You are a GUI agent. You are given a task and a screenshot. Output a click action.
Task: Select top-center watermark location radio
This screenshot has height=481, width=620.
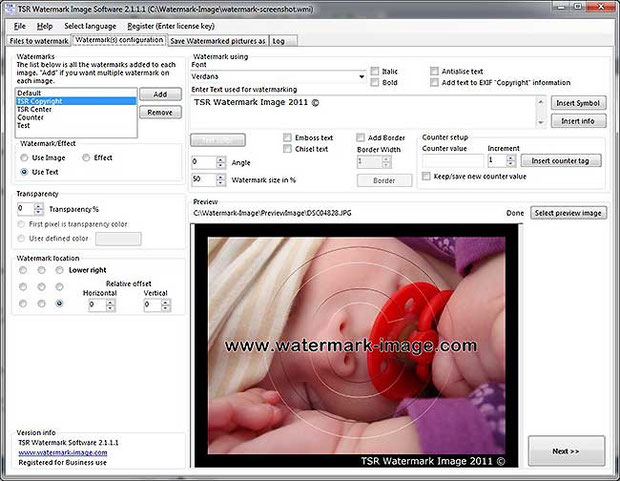41,270
